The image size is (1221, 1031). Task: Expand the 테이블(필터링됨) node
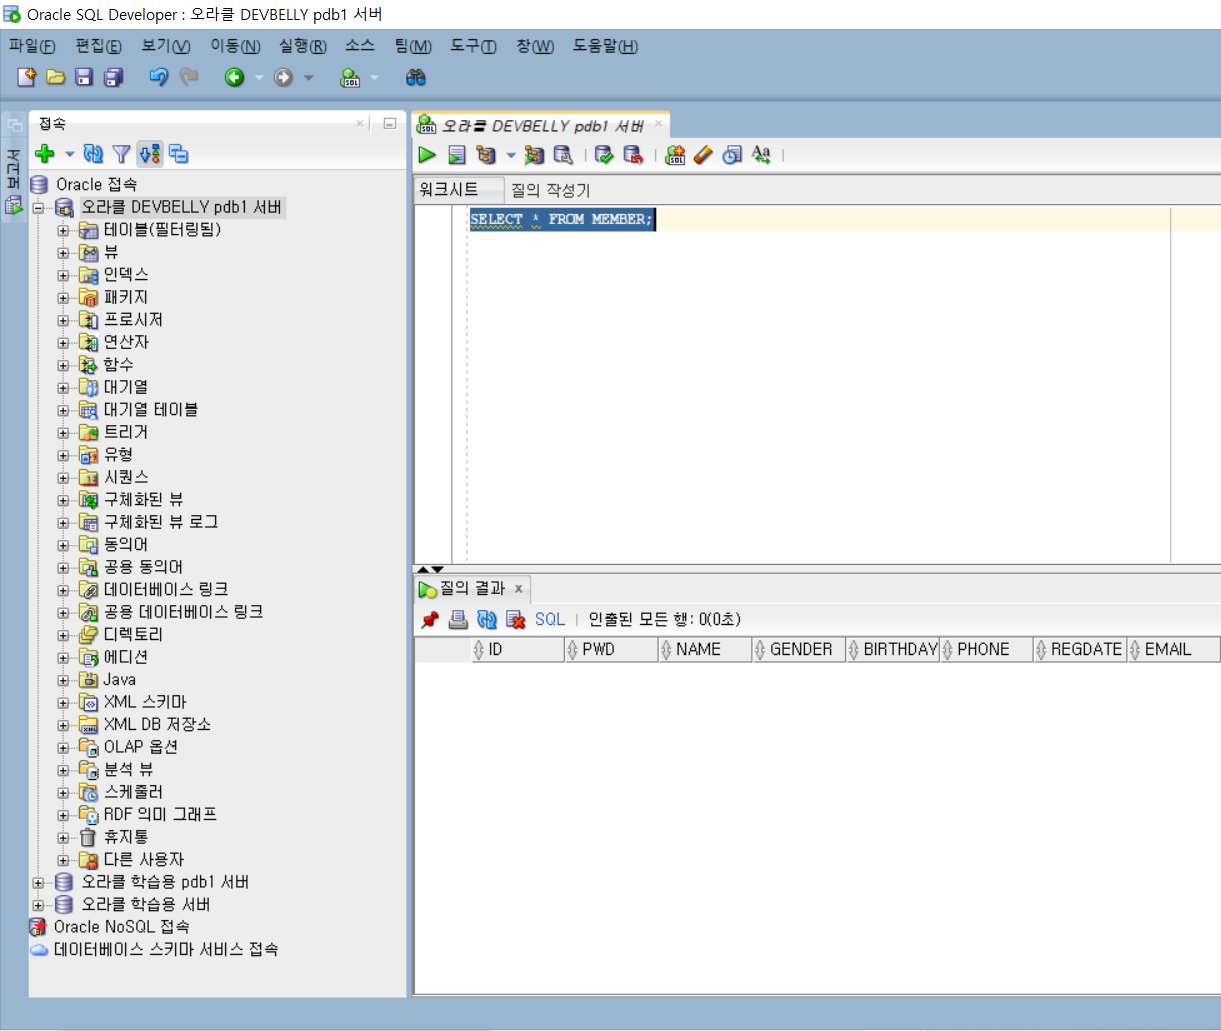(x=63, y=230)
